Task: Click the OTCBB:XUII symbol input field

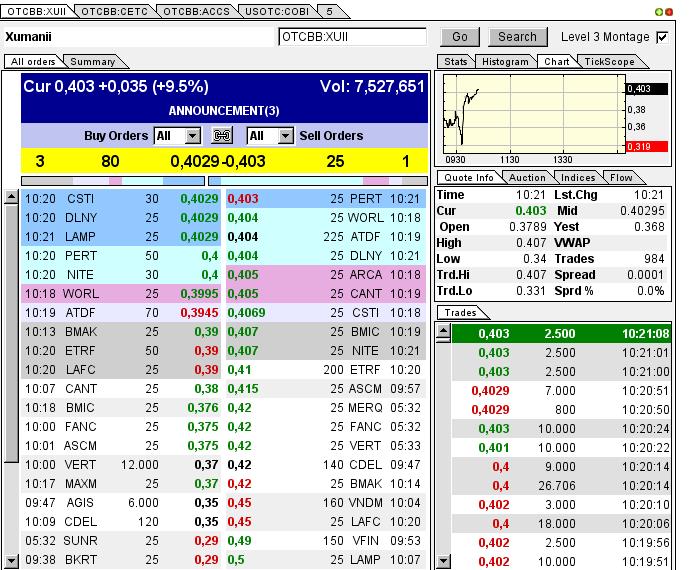Action: tap(352, 37)
